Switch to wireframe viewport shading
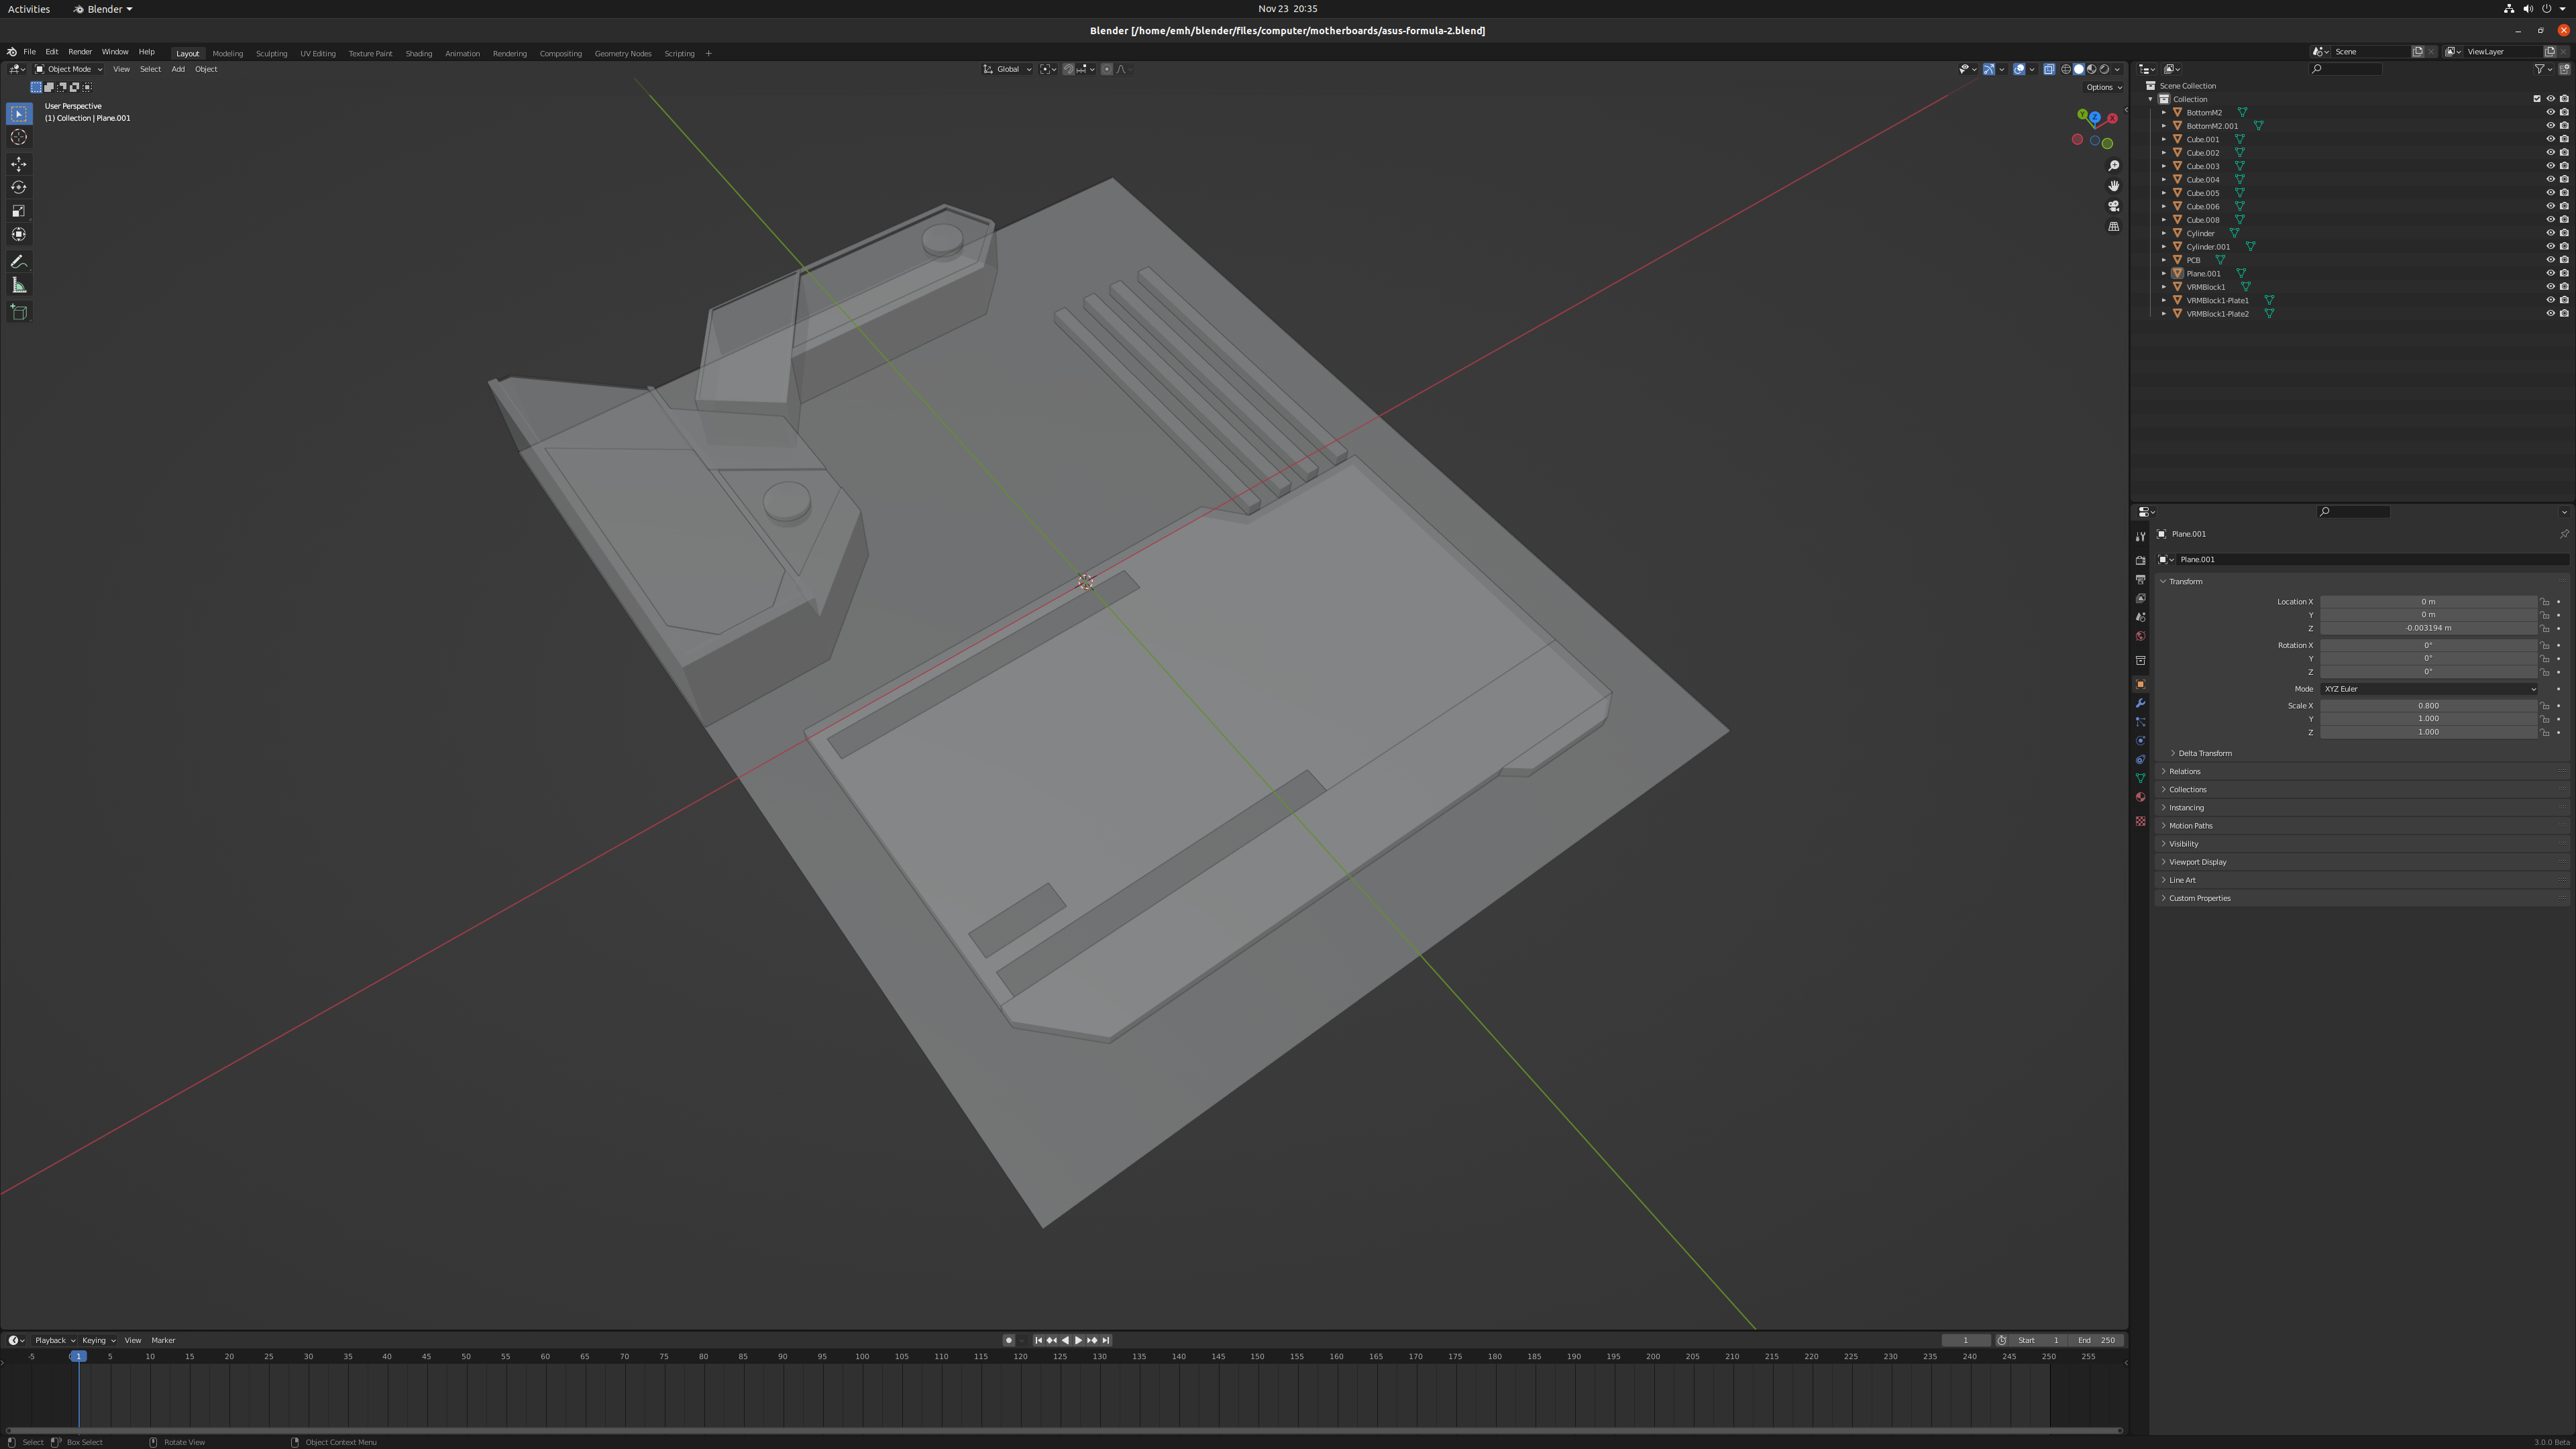This screenshot has width=2576, height=1449. point(2066,69)
